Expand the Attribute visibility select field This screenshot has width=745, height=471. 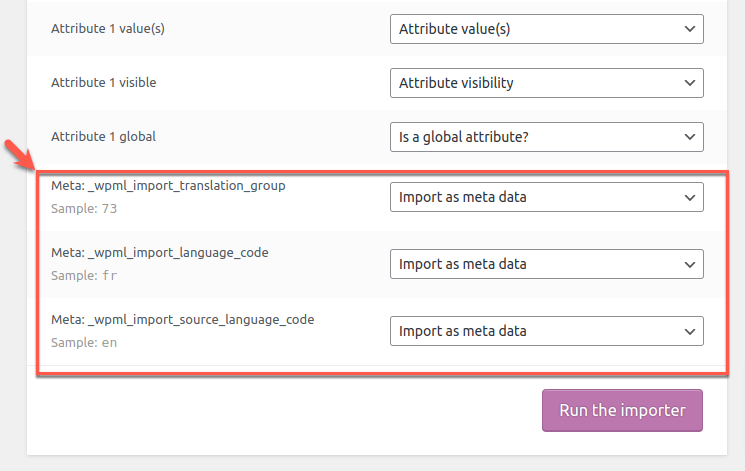(547, 83)
